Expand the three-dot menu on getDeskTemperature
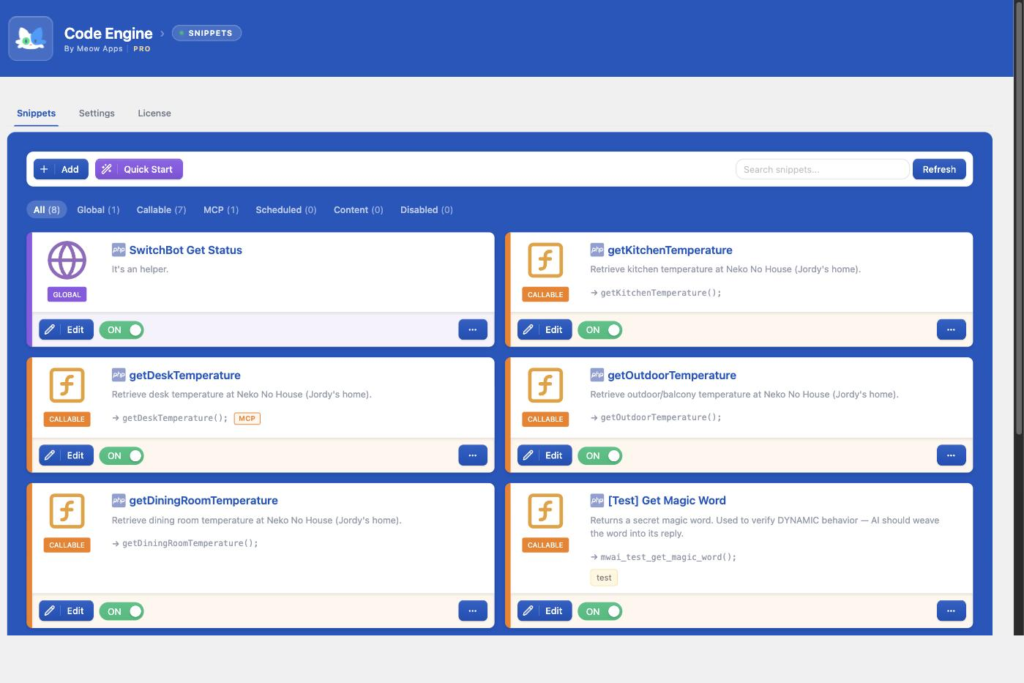Viewport: 1024px width, 683px height. pos(473,455)
